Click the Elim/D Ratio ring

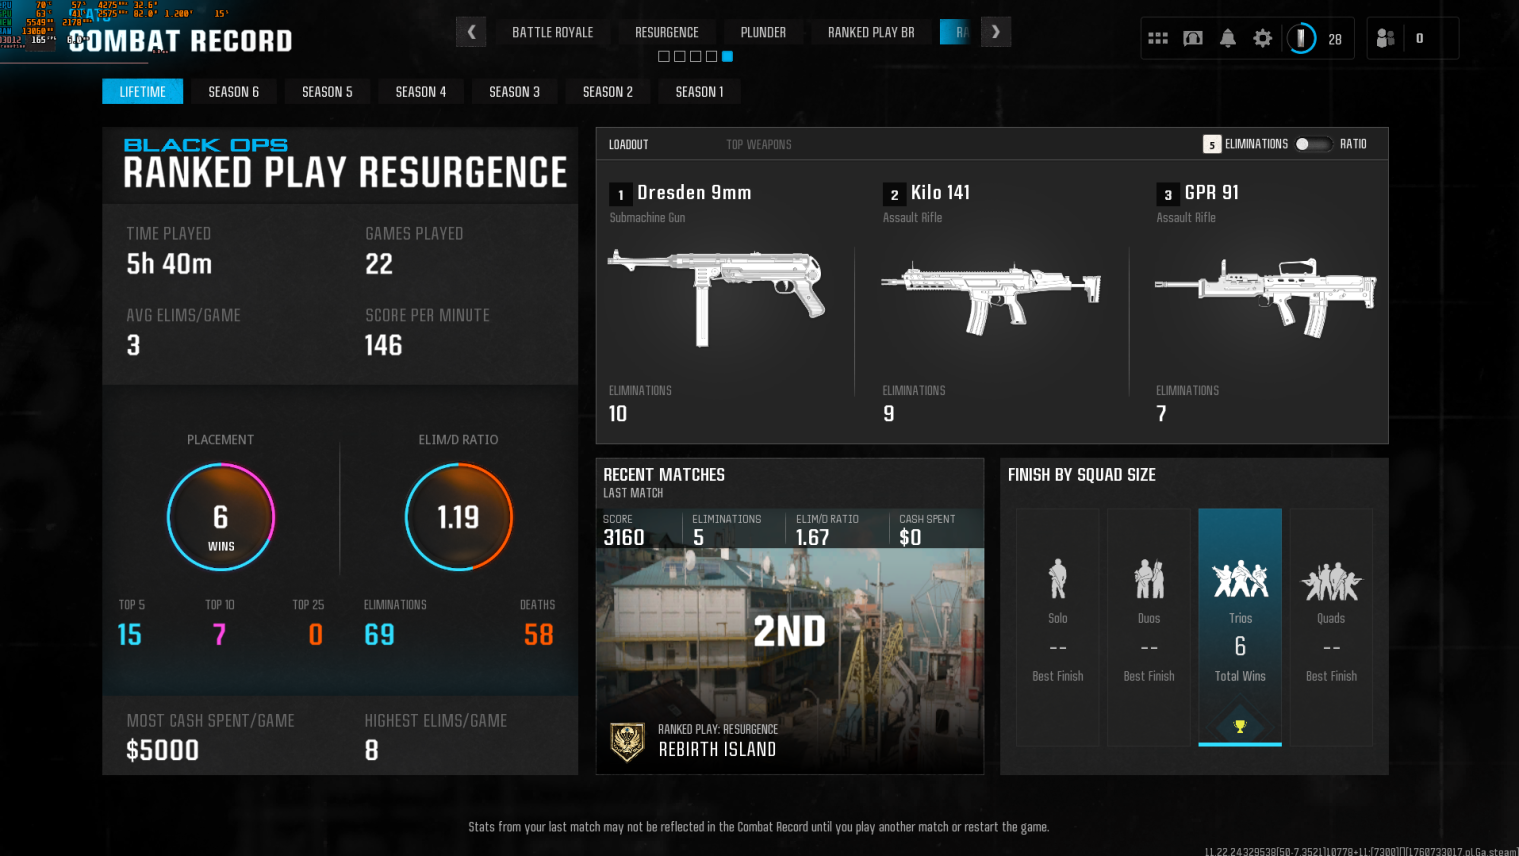pyautogui.click(x=458, y=517)
